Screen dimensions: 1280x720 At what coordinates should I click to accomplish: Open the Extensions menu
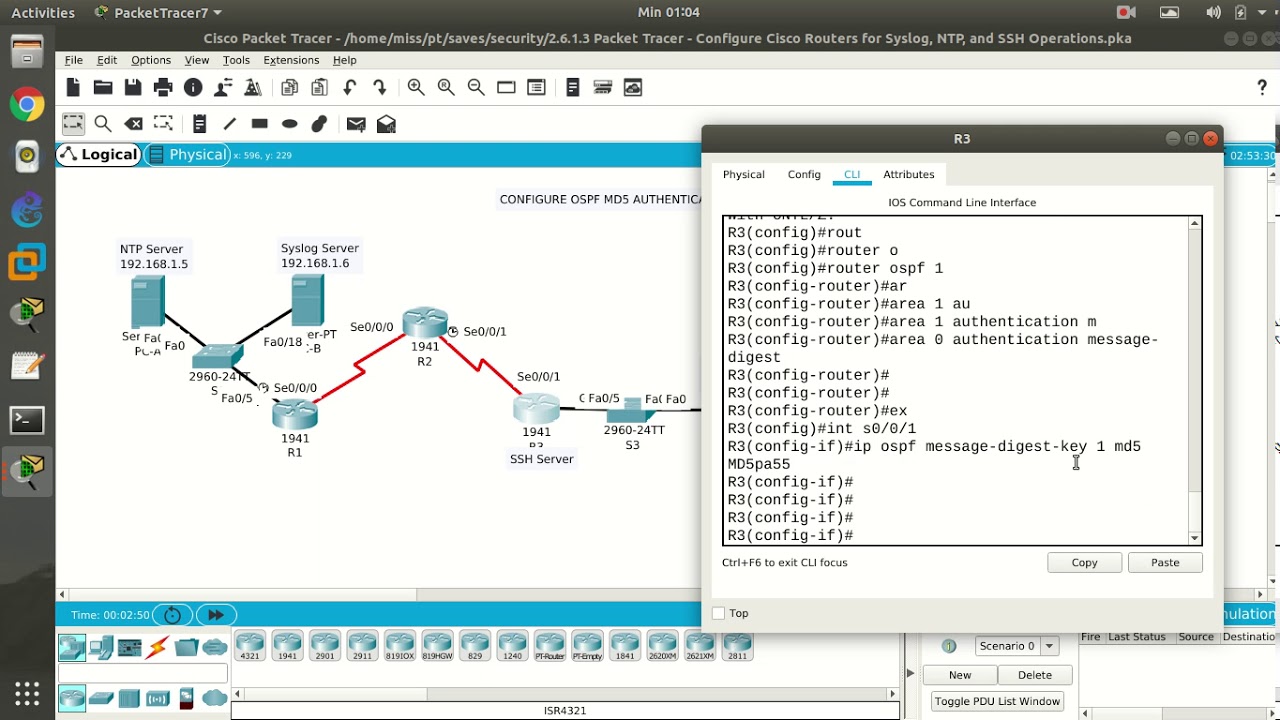click(x=291, y=60)
